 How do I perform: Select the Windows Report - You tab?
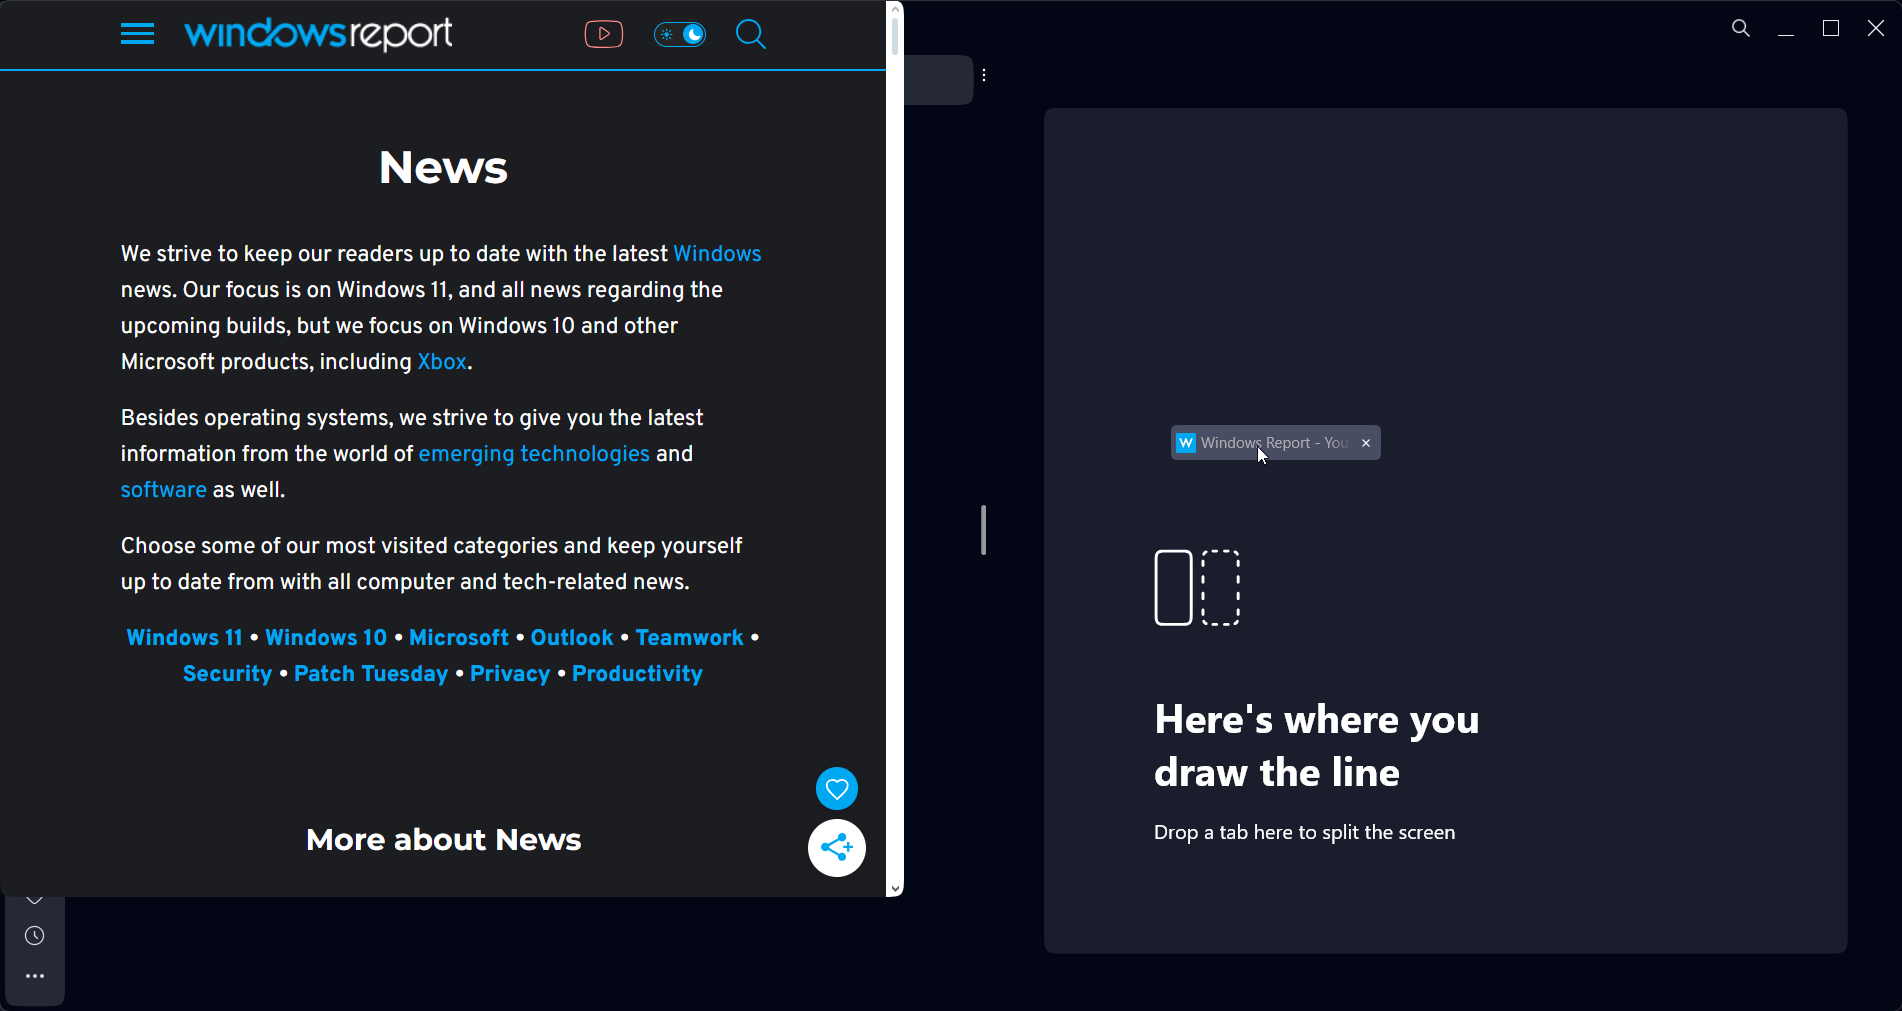pyautogui.click(x=1274, y=443)
